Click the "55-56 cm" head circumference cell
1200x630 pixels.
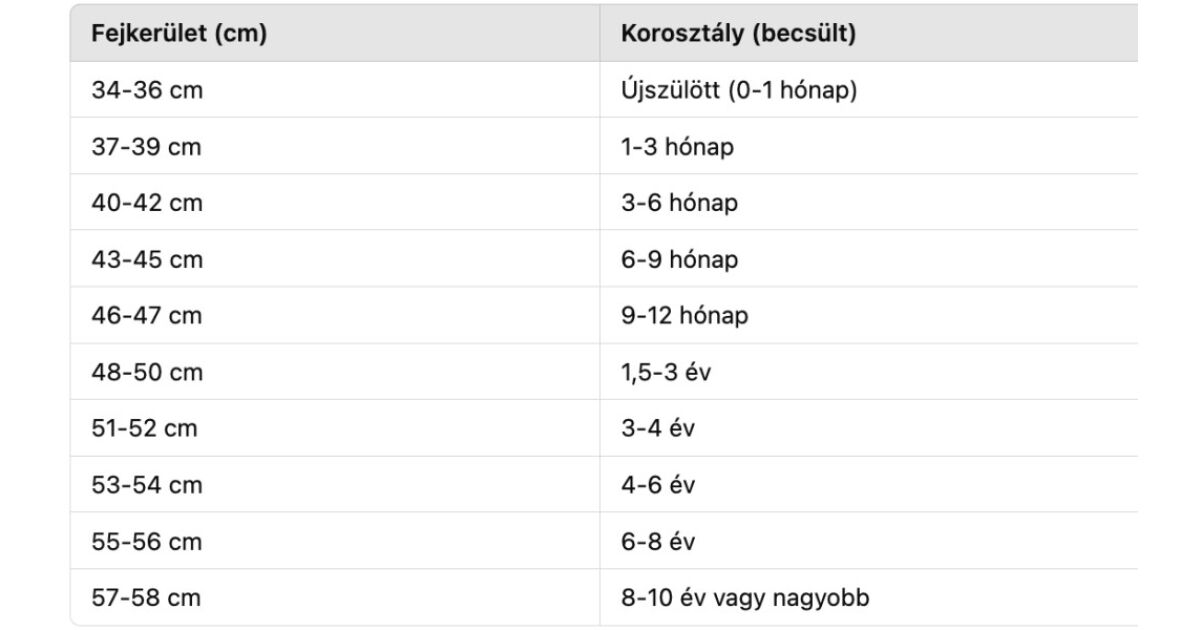[x=146, y=542]
